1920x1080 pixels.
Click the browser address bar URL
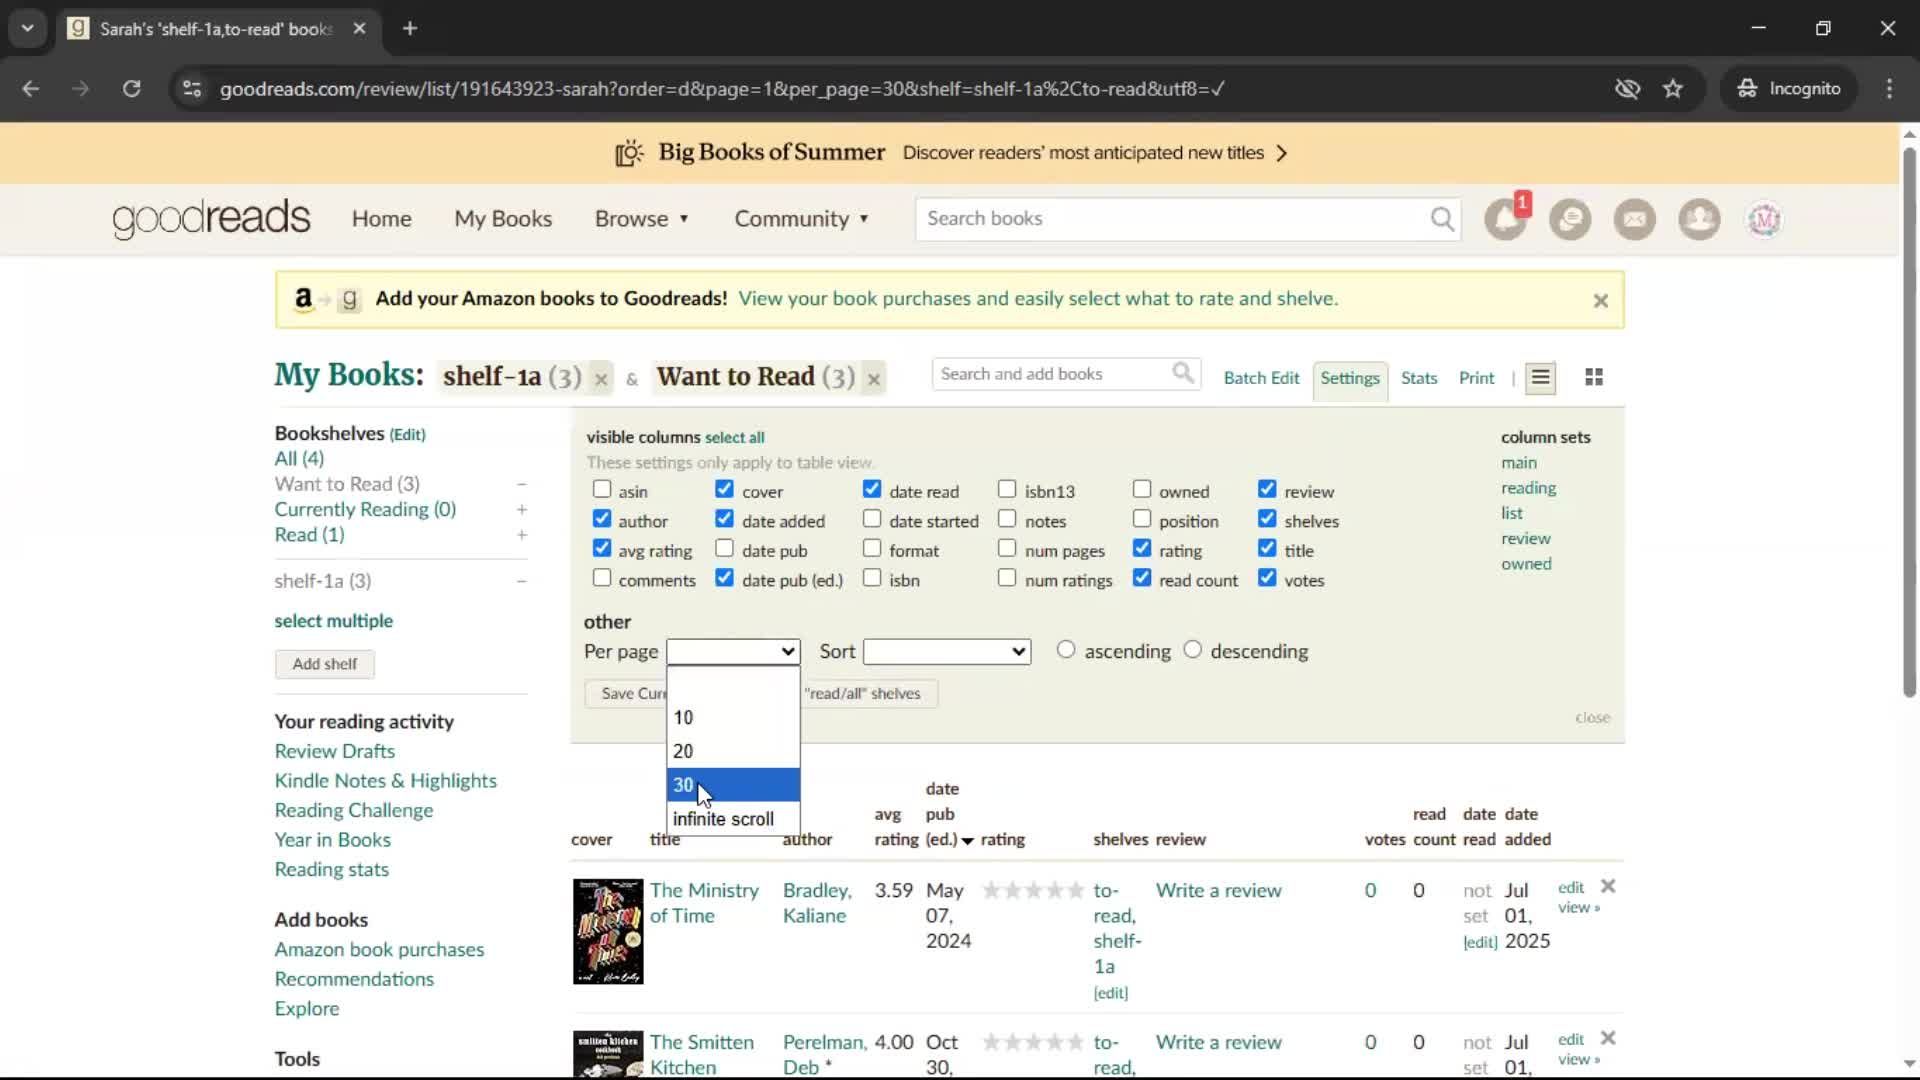722,89
